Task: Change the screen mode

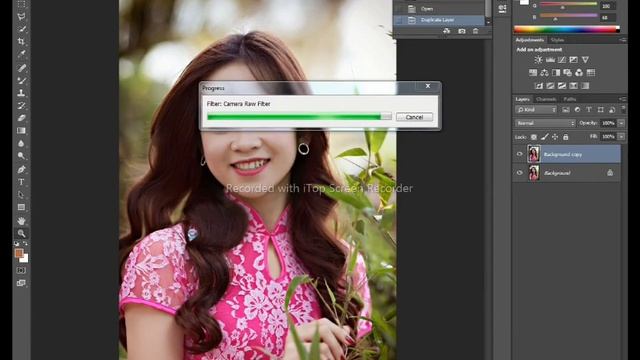Action: pos(21,283)
